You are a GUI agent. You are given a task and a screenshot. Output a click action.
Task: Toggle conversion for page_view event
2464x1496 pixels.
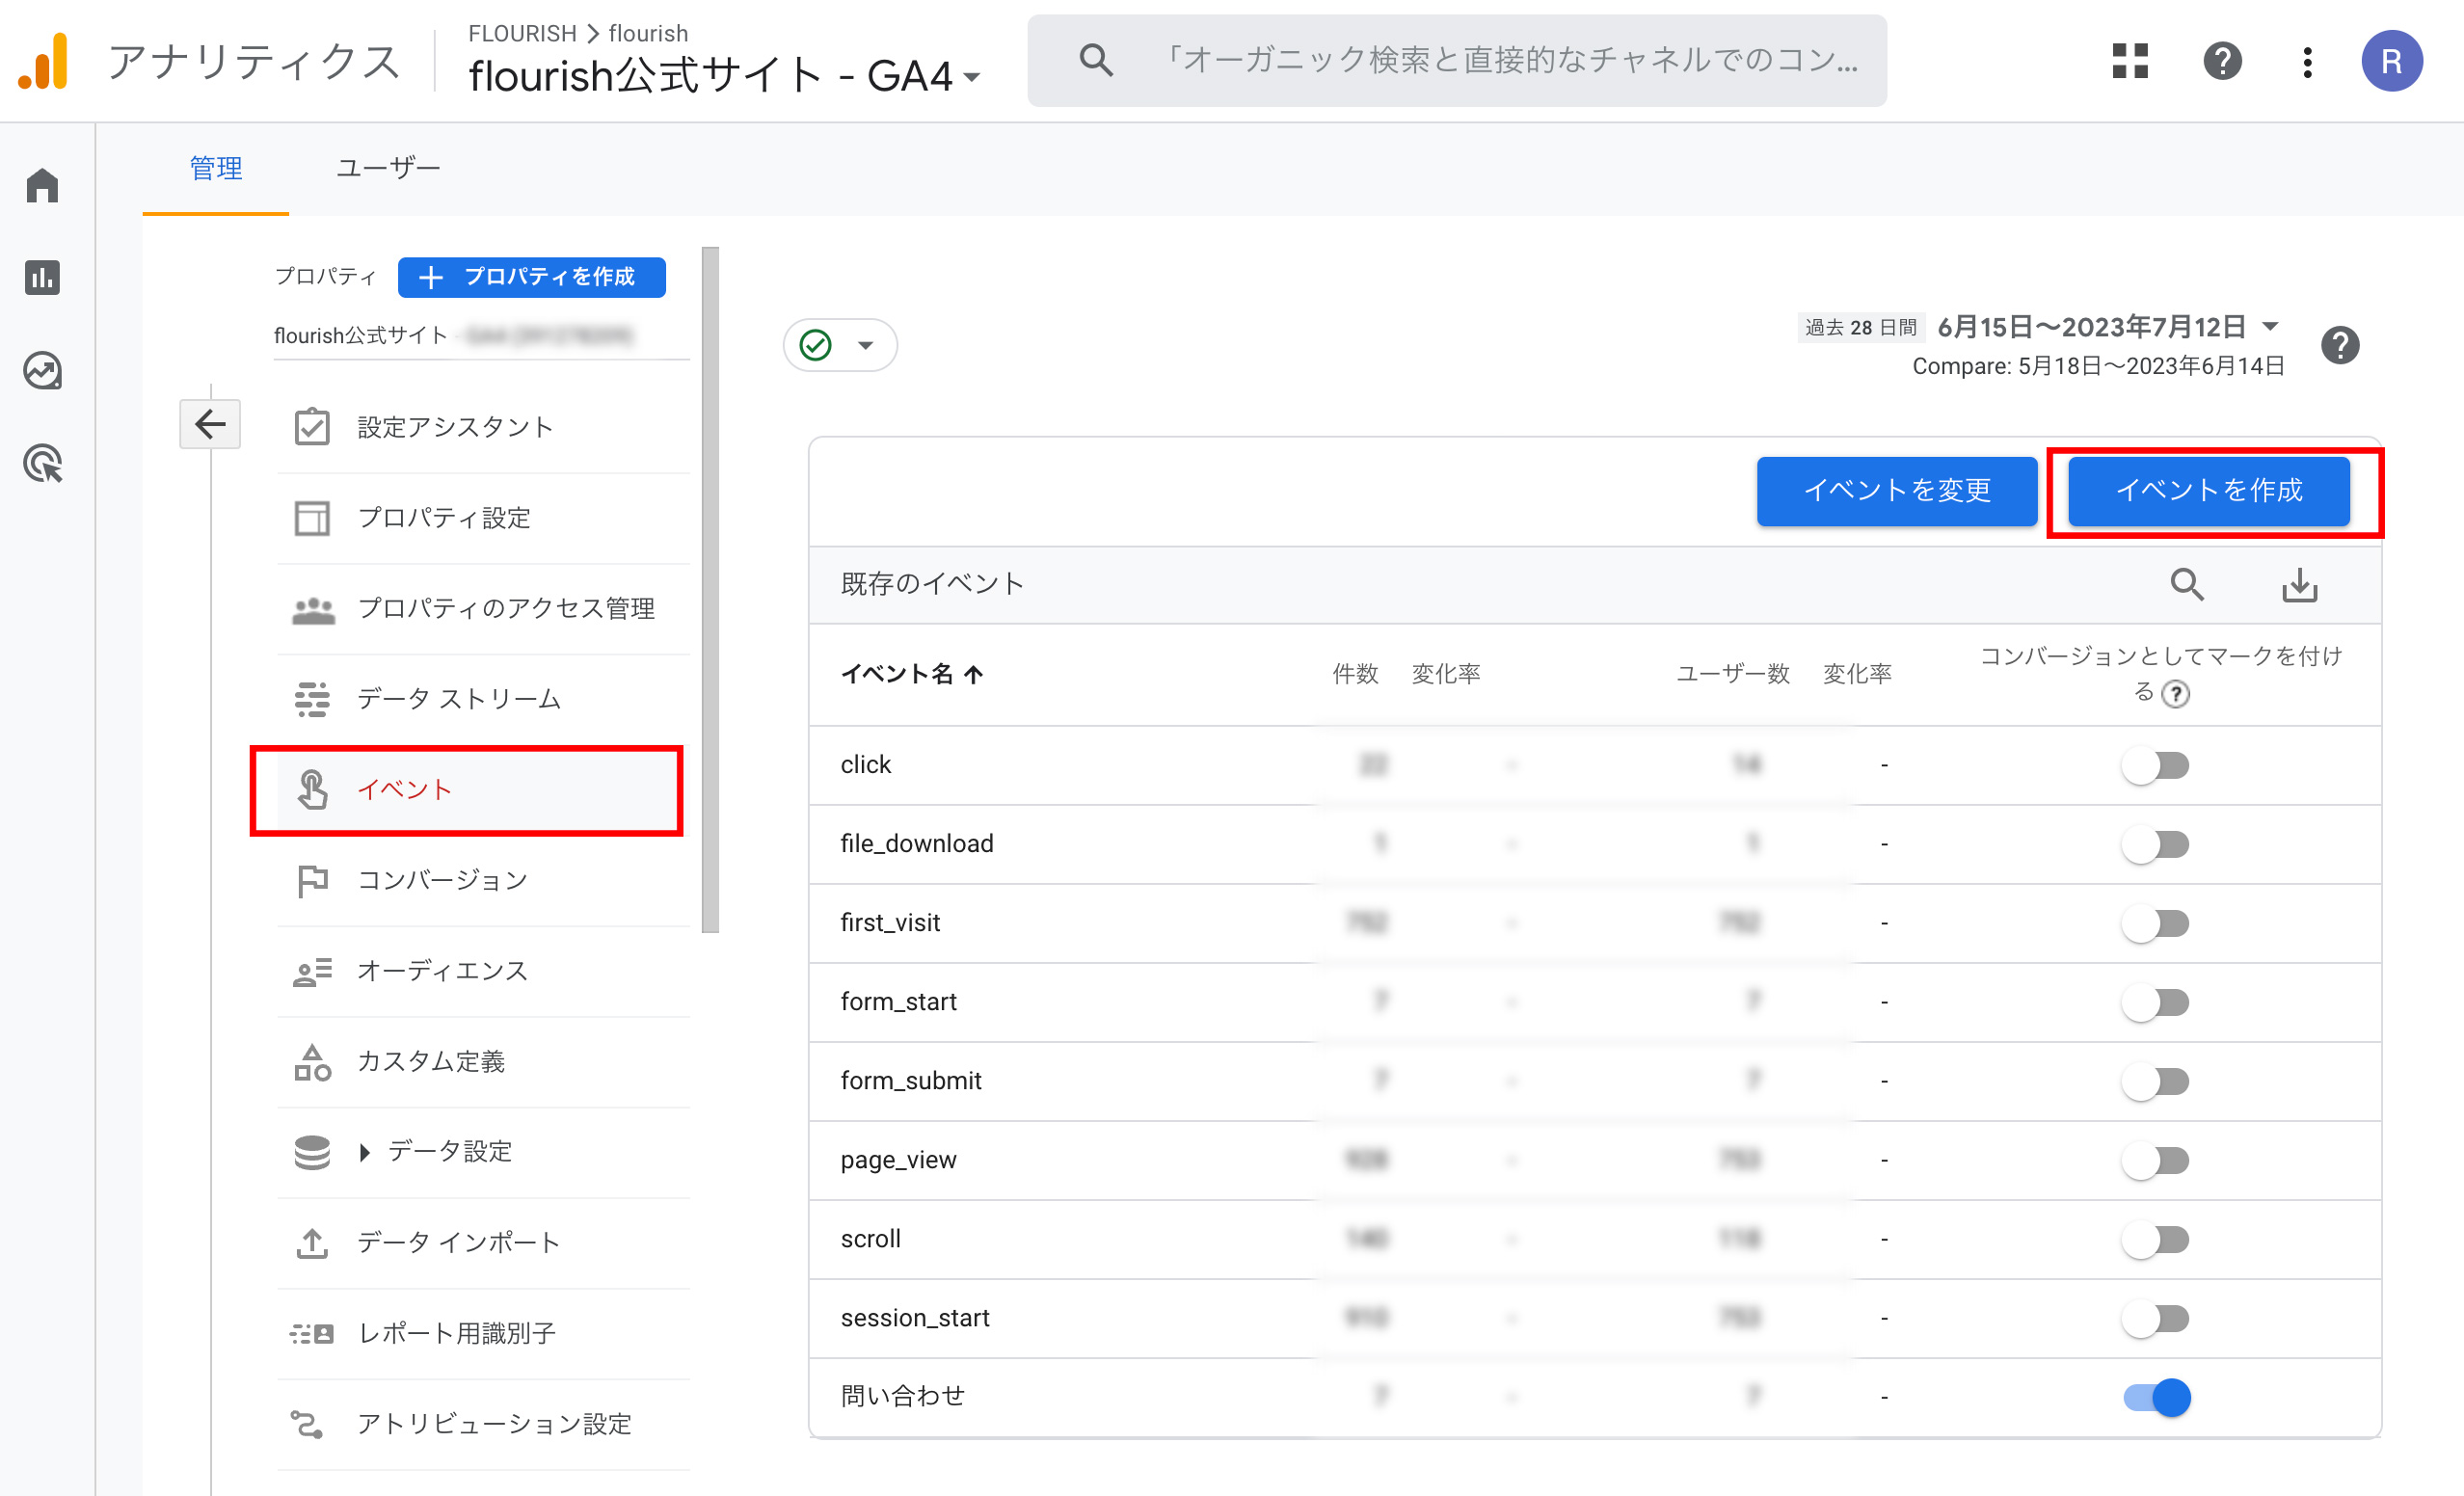coord(2156,1161)
